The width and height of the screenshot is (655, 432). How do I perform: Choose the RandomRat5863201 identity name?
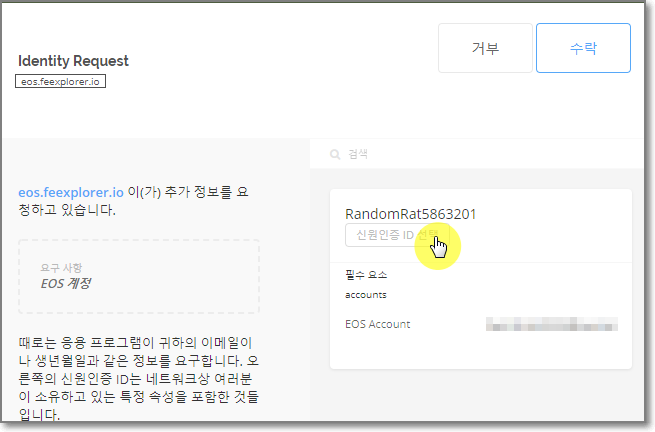tap(410, 214)
